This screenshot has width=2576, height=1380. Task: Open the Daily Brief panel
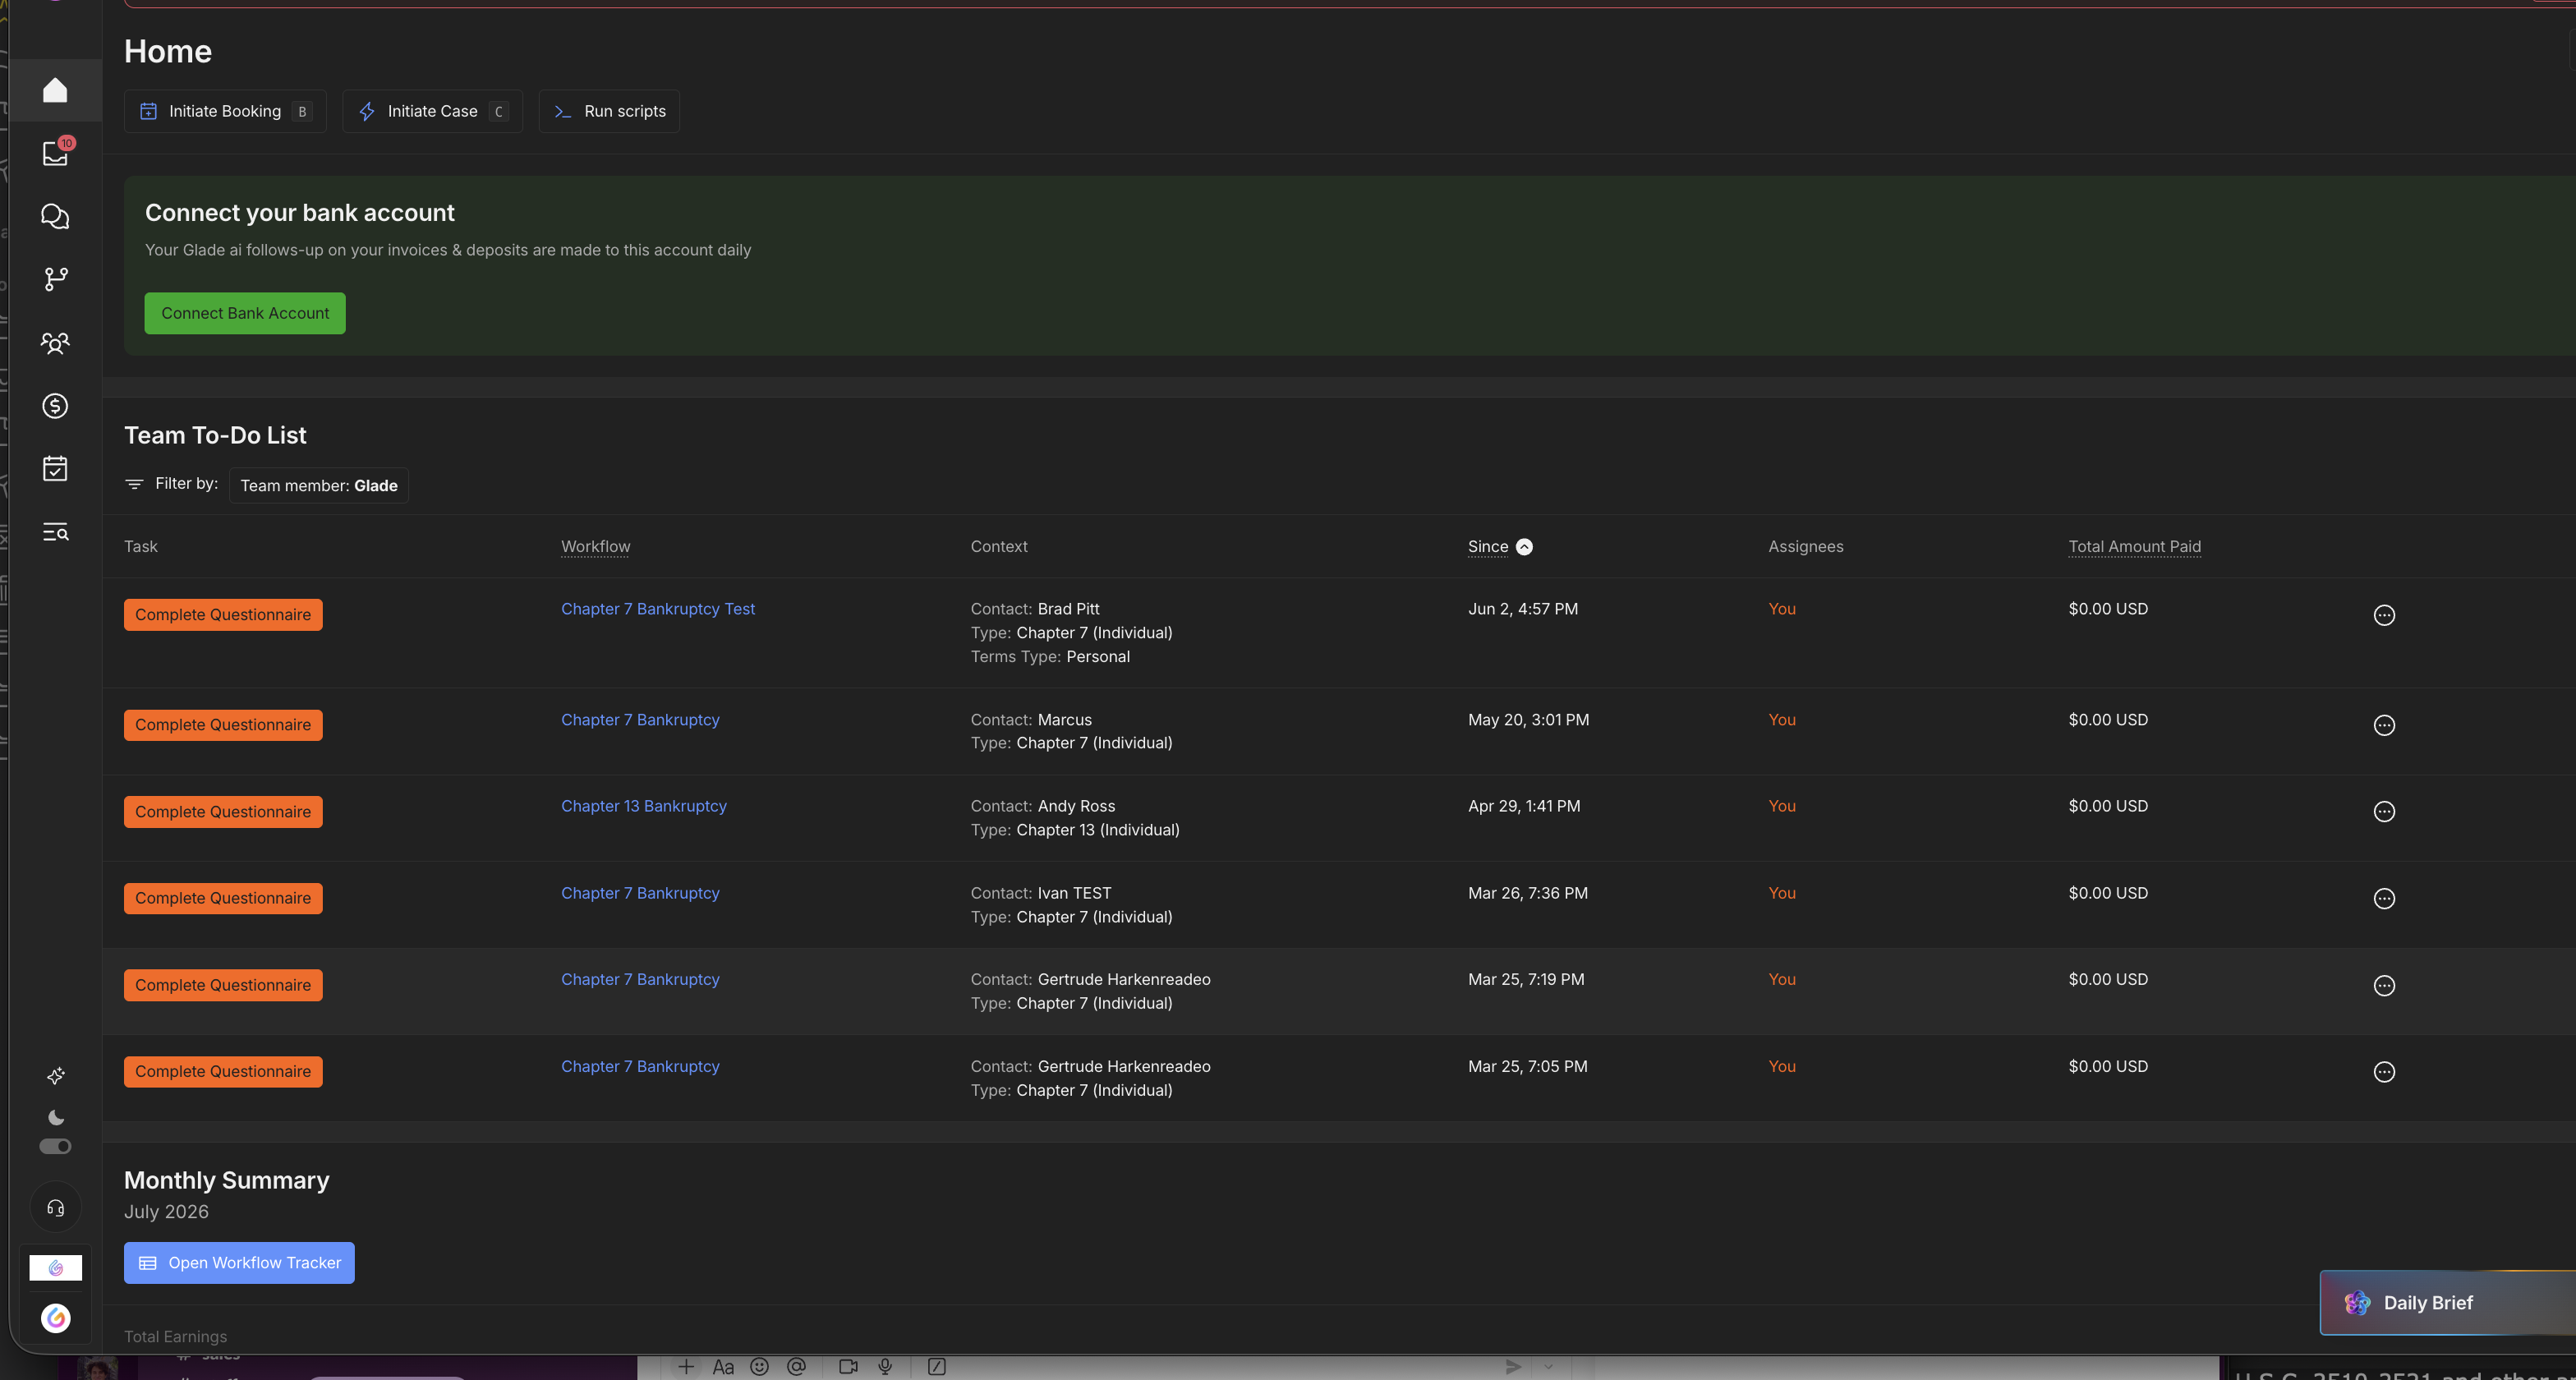(x=2447, y=1302)
